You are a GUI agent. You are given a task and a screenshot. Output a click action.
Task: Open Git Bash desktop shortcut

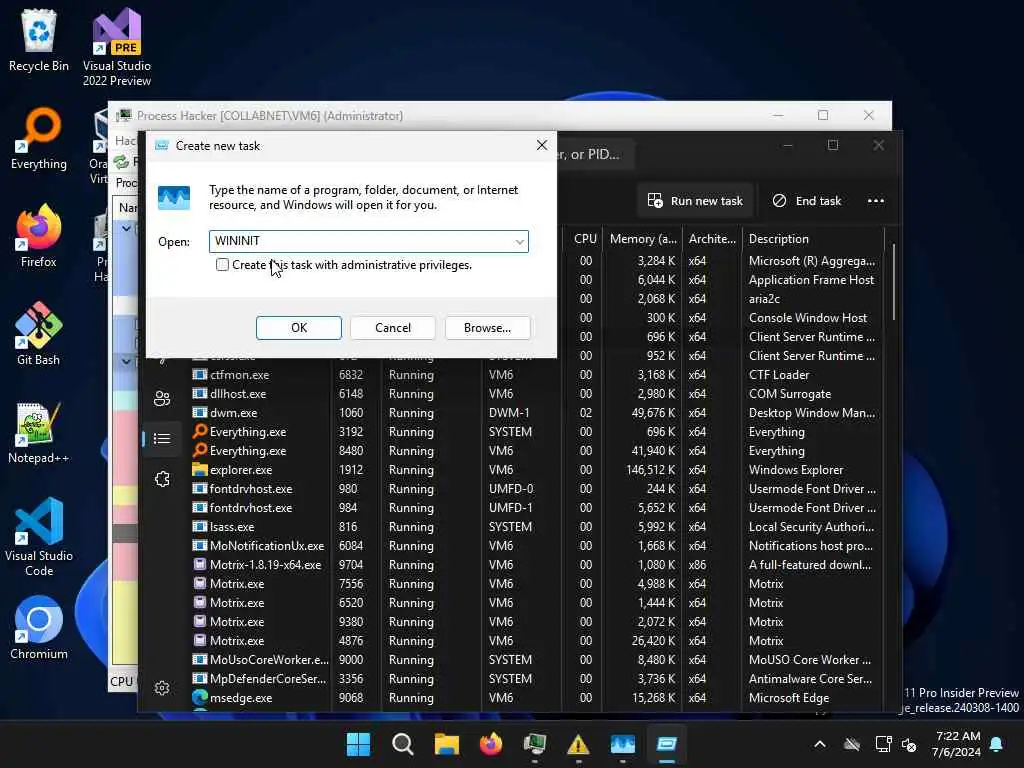[x=39, y=334]
